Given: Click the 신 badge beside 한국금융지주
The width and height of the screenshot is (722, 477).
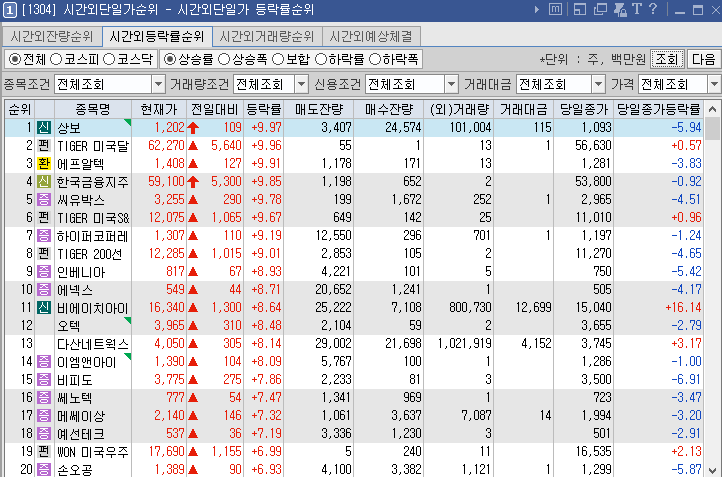Looking at the screenshot, I should [44, 181].
